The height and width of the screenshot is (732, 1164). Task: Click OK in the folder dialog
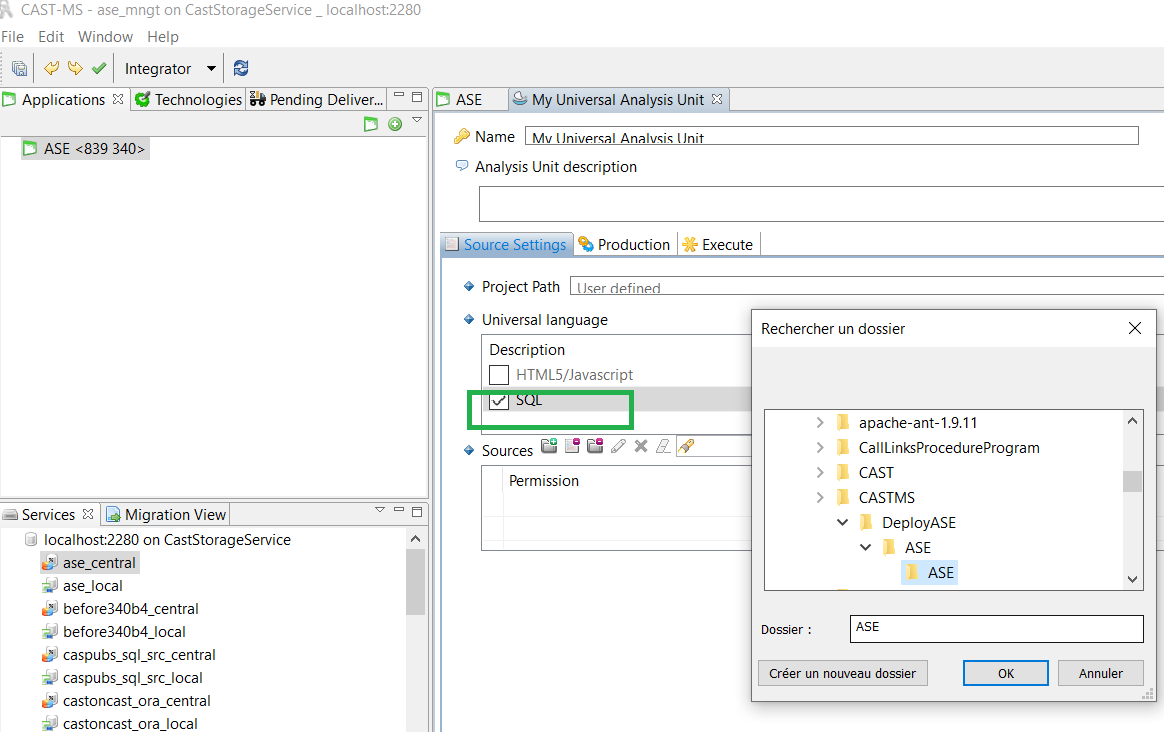pyautogui.click(x=1005, y=673)
